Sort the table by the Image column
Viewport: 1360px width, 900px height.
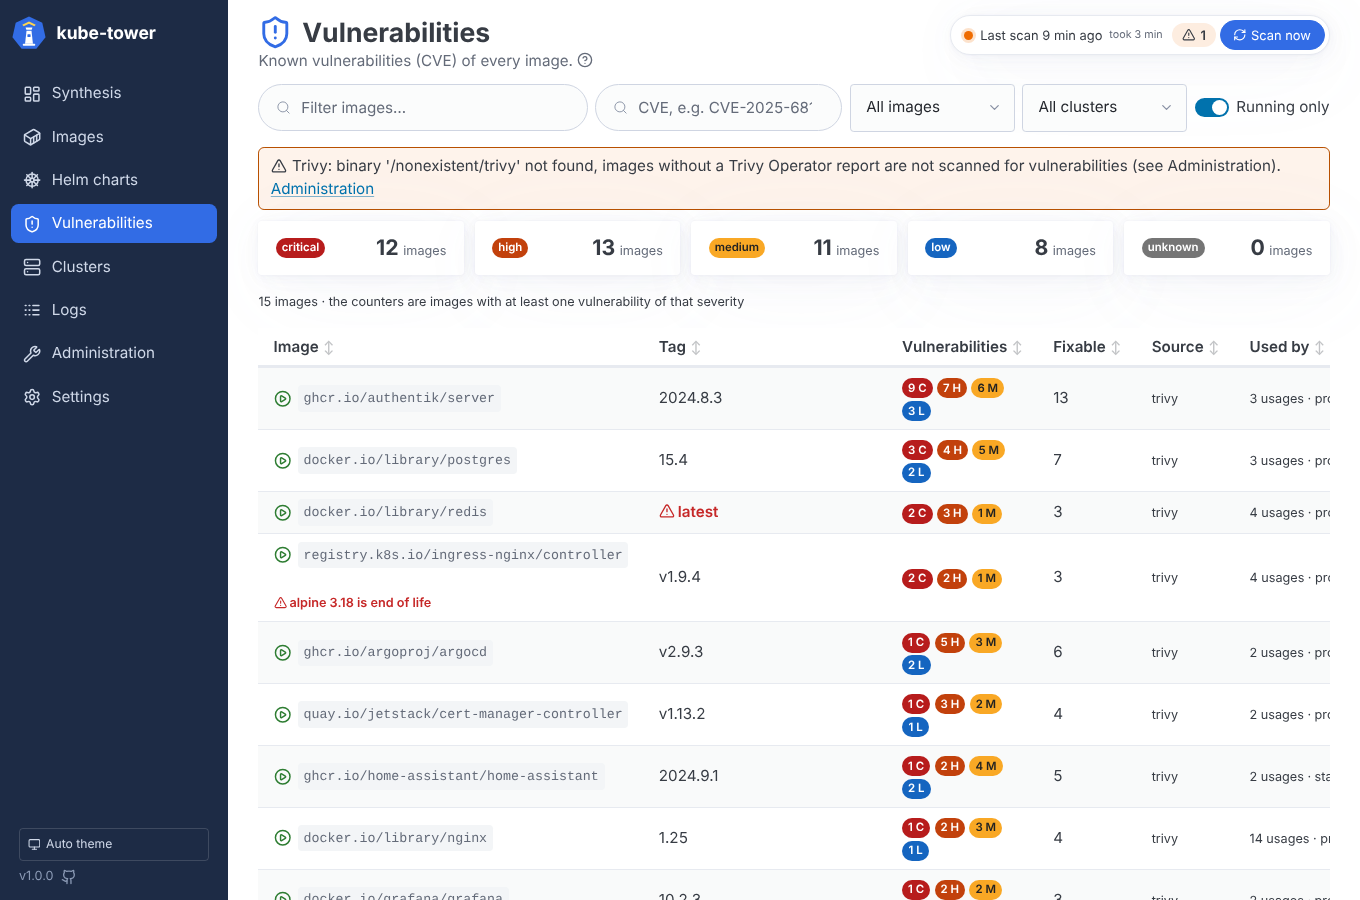click(x=304, y=347)
